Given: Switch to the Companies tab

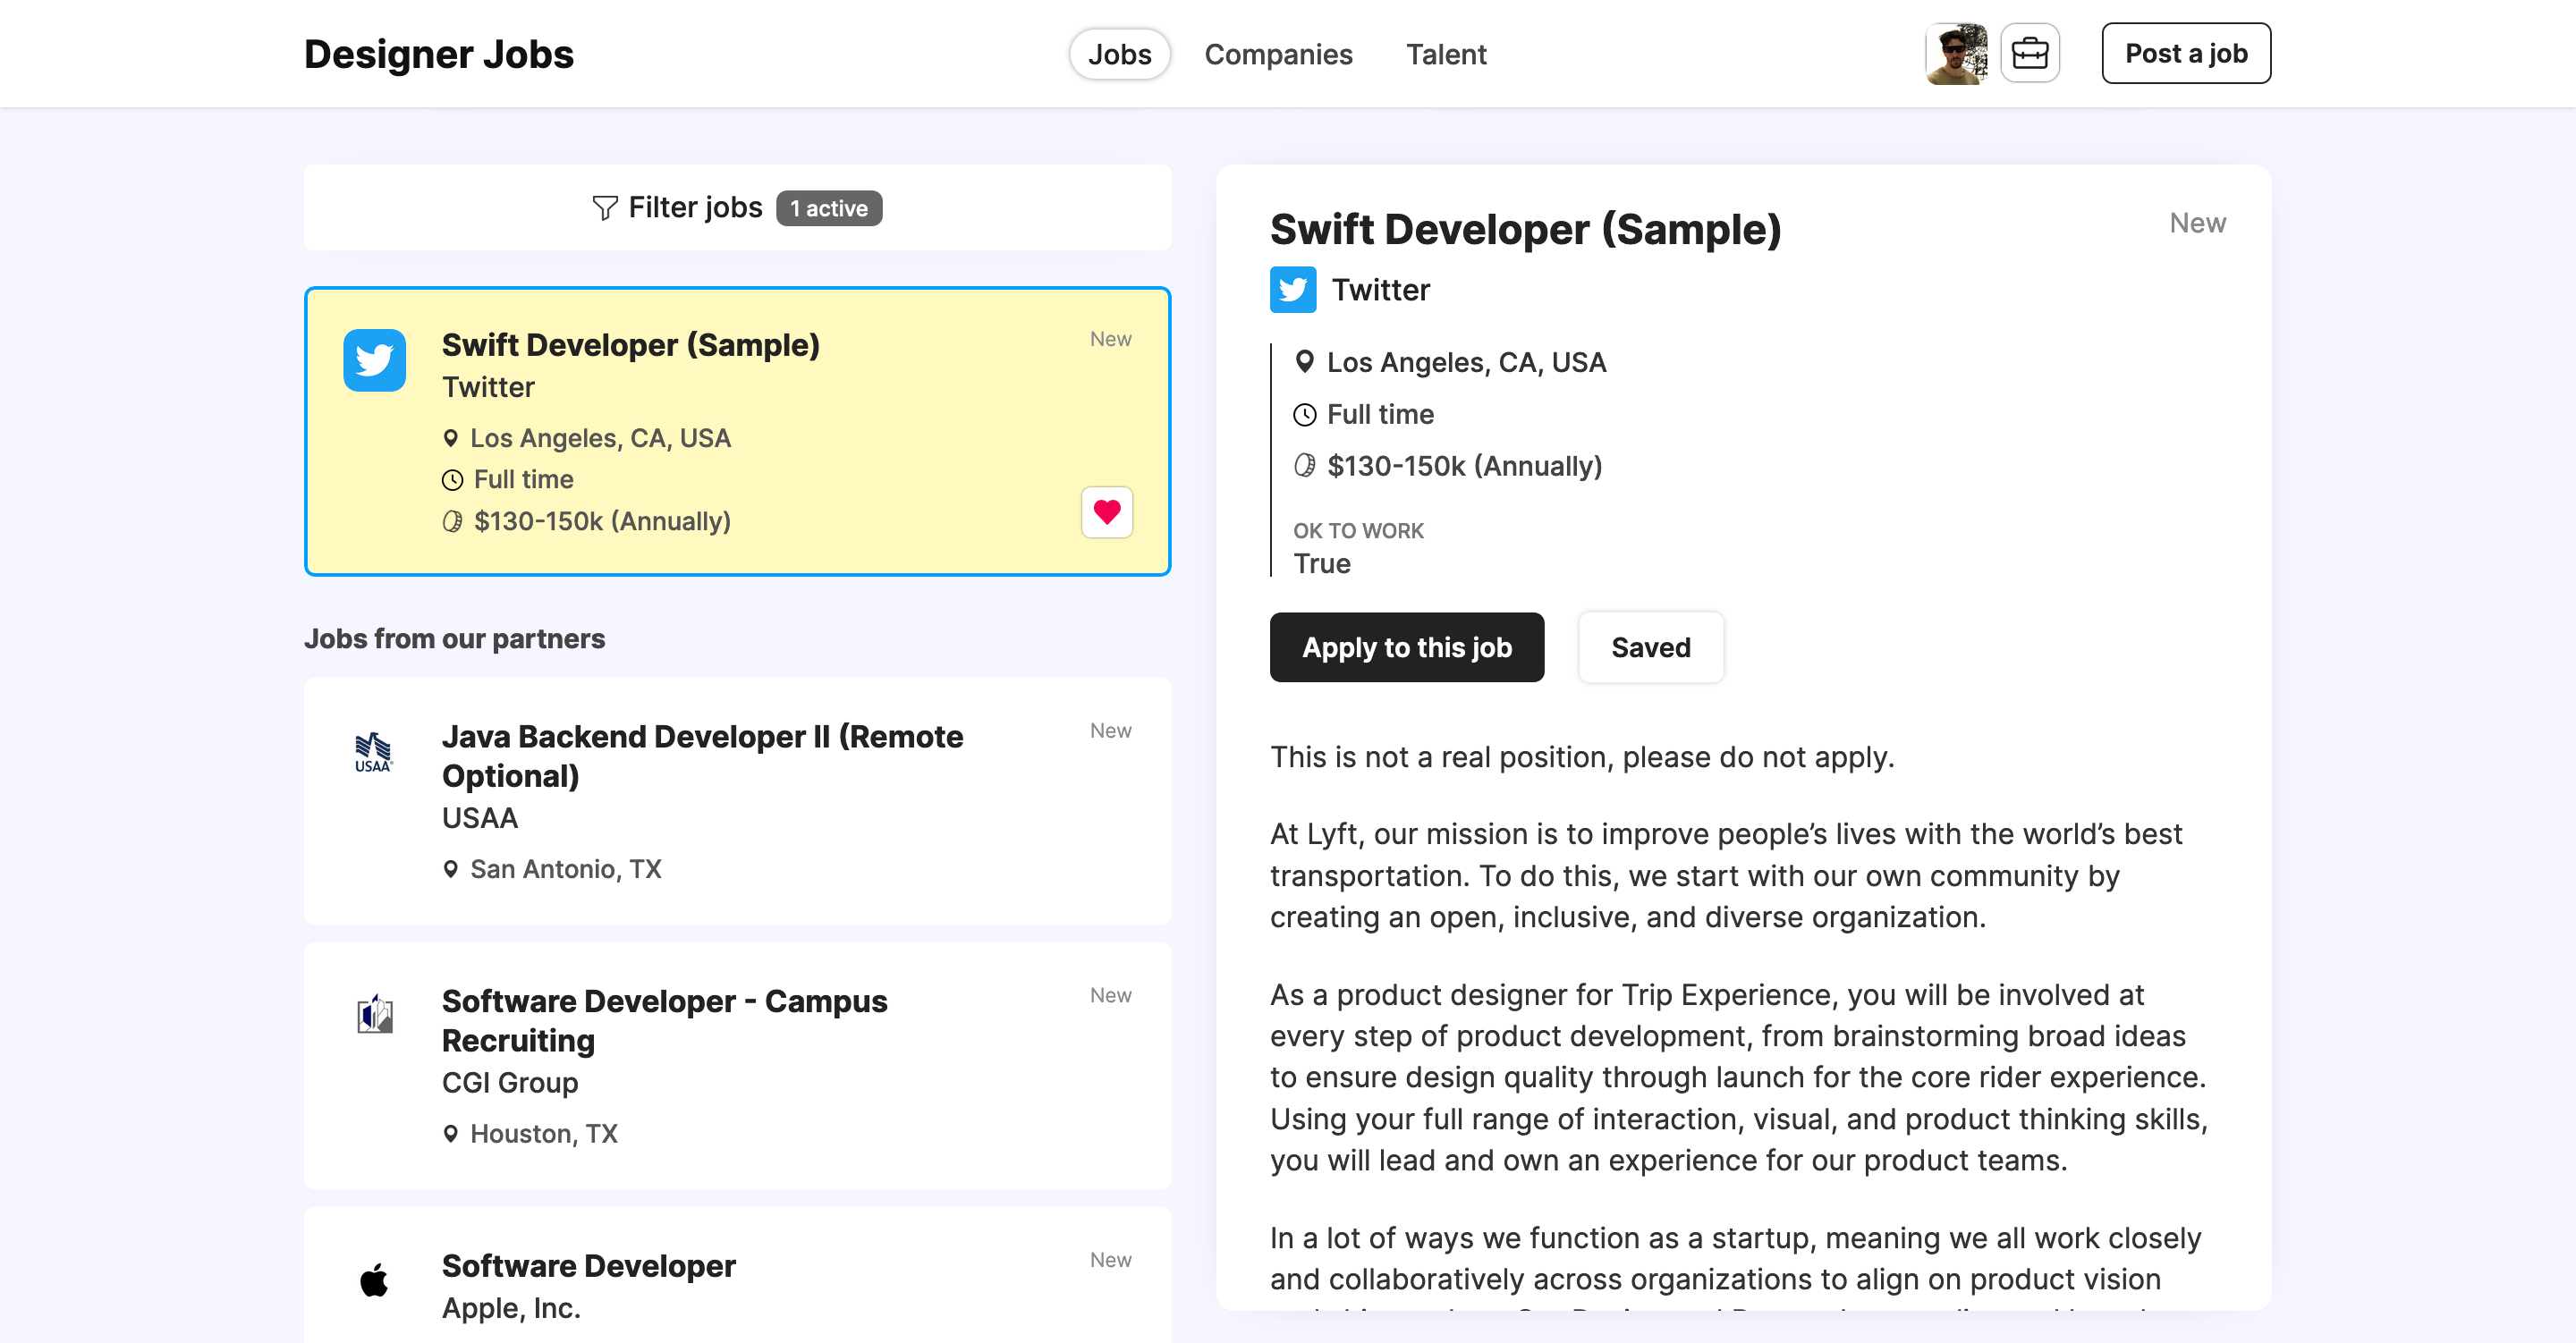Looking at the screenshot, I should 1278,54.
